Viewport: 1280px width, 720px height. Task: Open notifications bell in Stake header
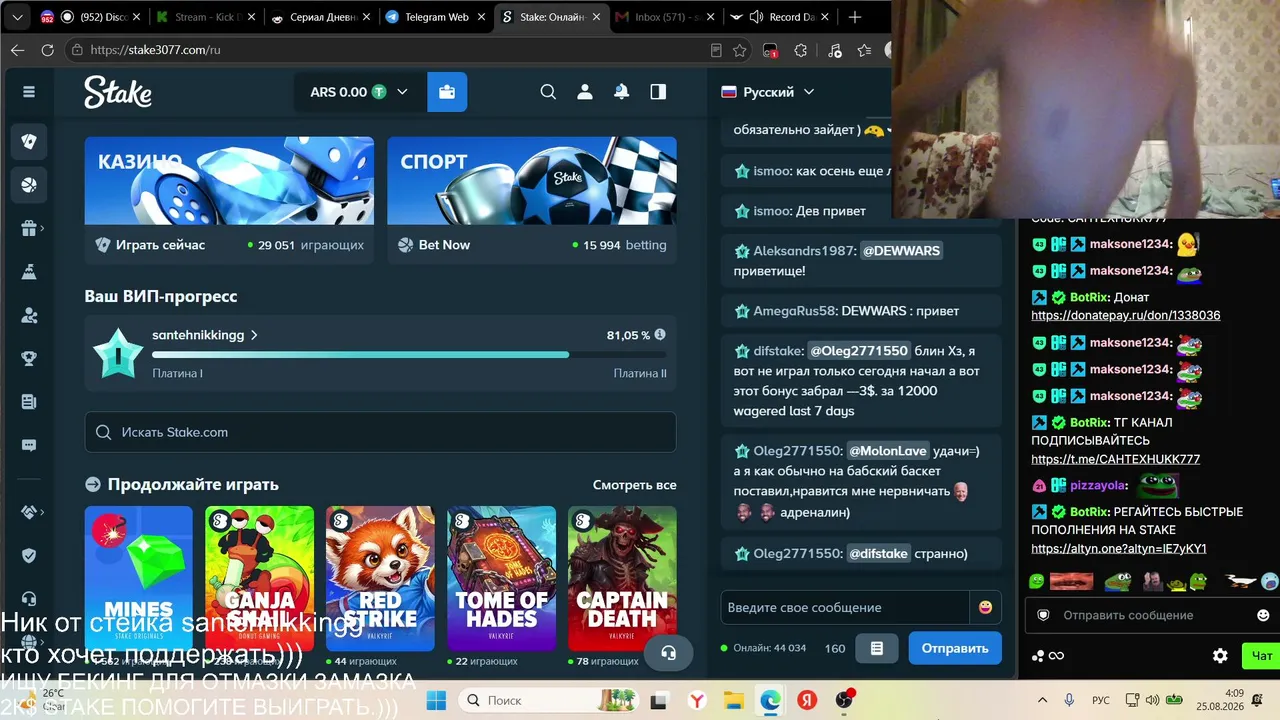coord(621,92)
